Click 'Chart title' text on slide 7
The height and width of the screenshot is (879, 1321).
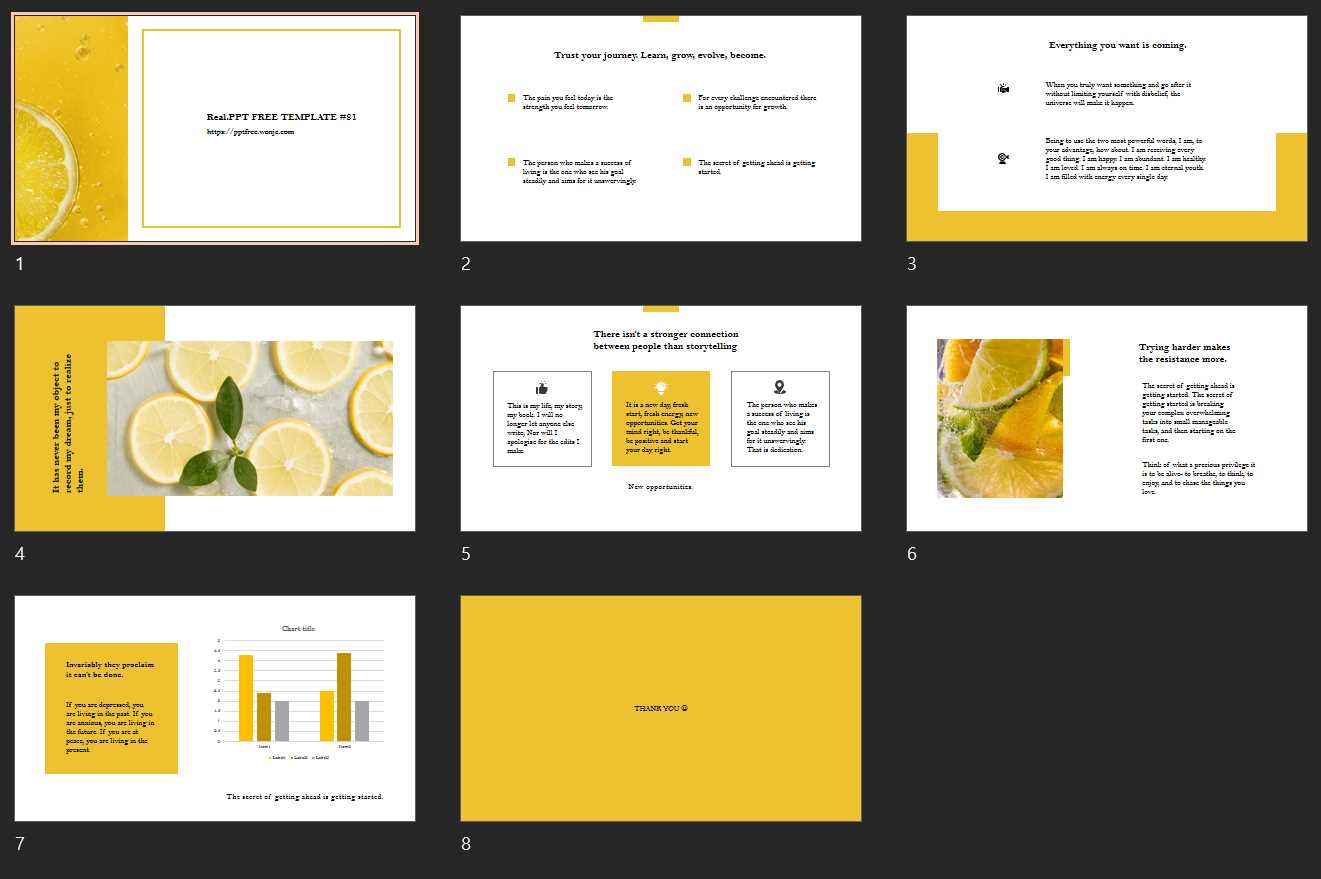[x=298, y=629]
